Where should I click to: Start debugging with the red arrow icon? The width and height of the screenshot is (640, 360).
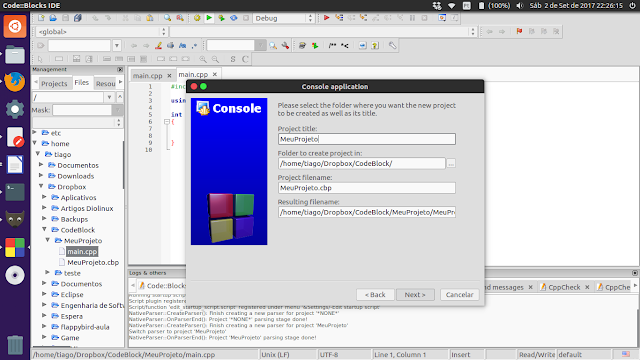[327, 18]
